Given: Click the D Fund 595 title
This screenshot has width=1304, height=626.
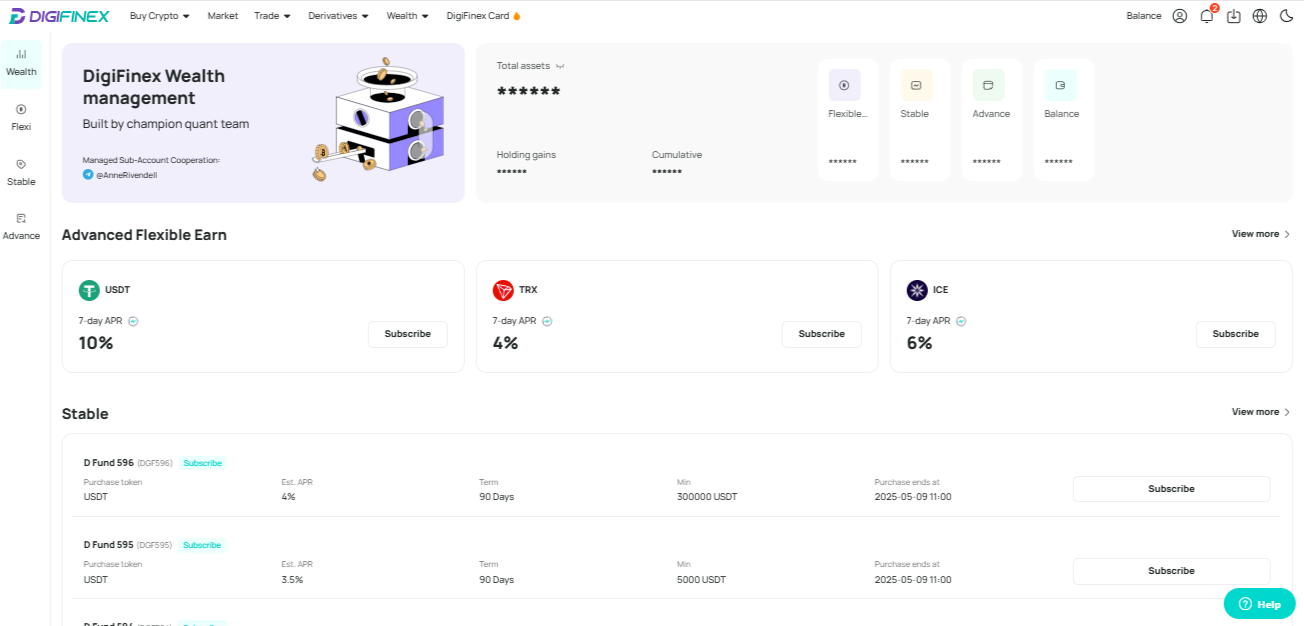Looking at the screenshot, I should [x=109, y=545].
